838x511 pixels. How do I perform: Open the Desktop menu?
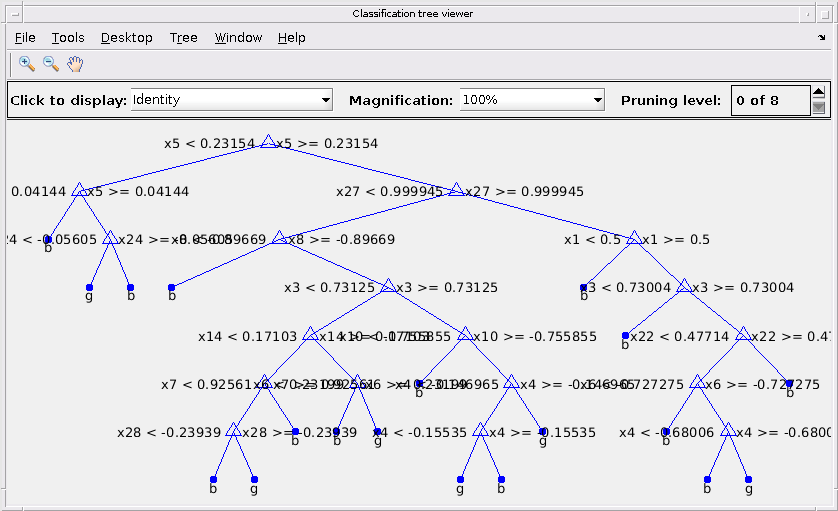point(127,37)
